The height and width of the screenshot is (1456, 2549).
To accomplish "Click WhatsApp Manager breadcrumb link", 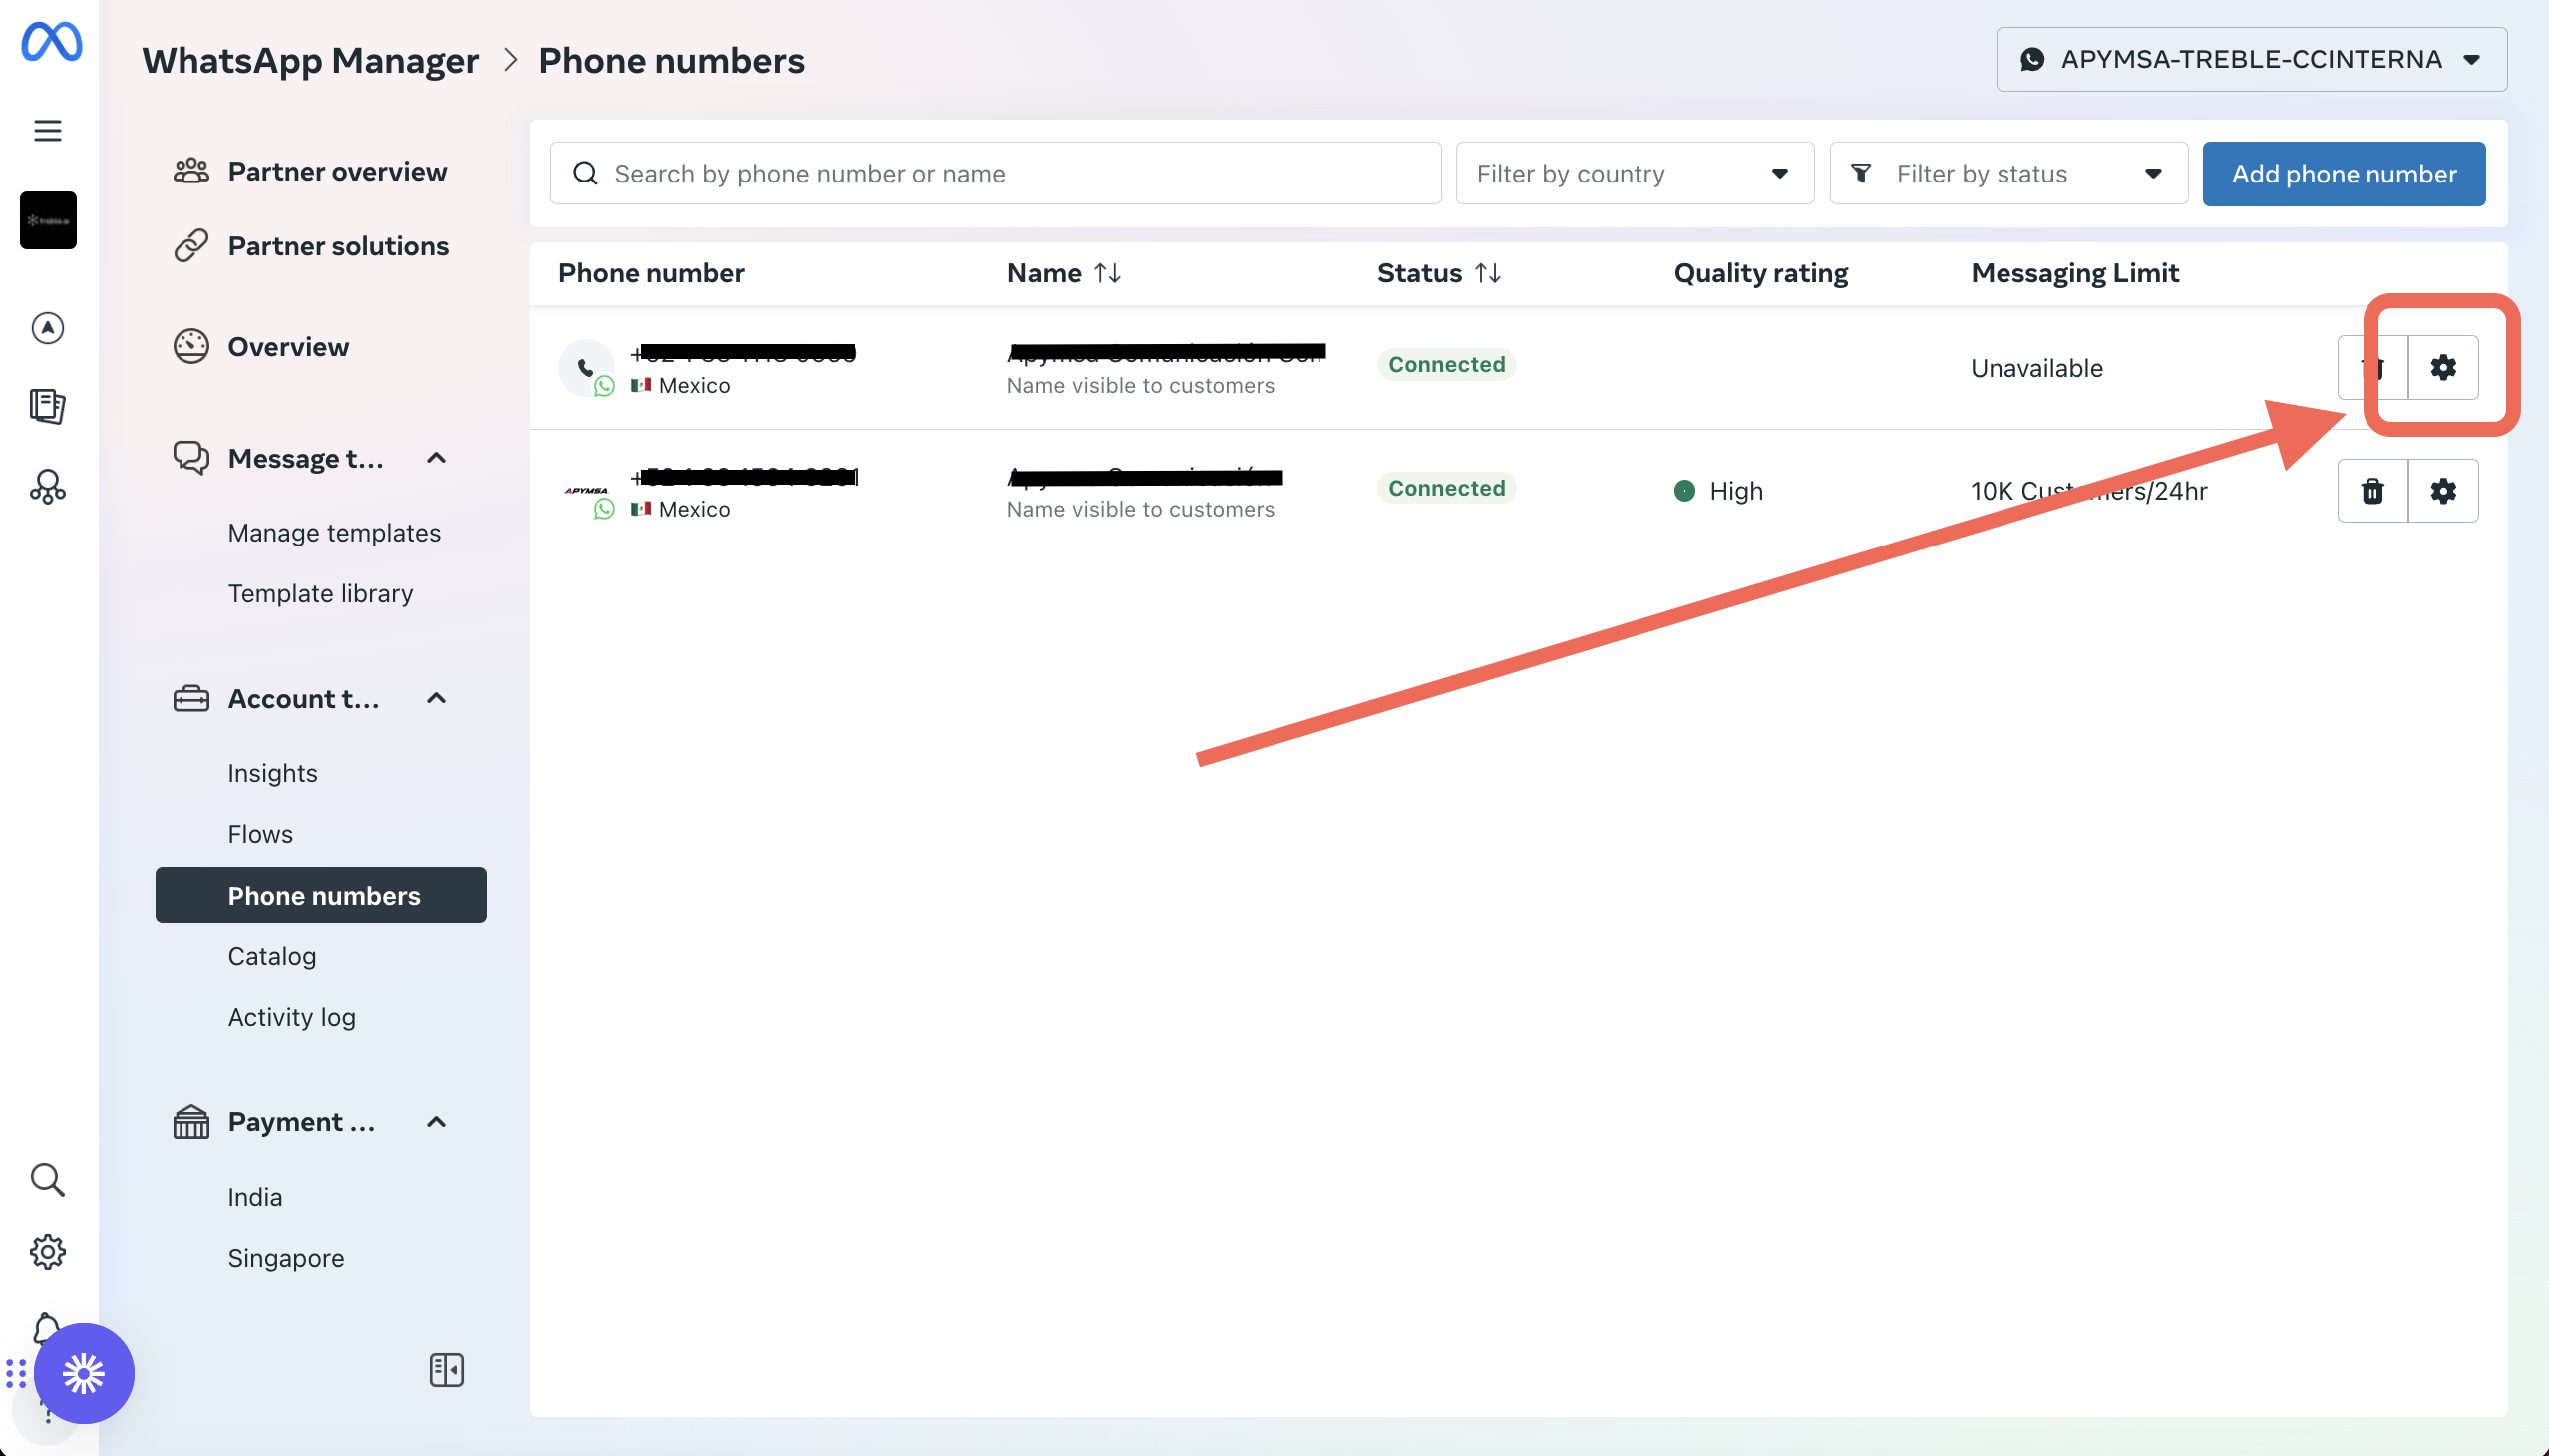I will (x=310, y=61).
